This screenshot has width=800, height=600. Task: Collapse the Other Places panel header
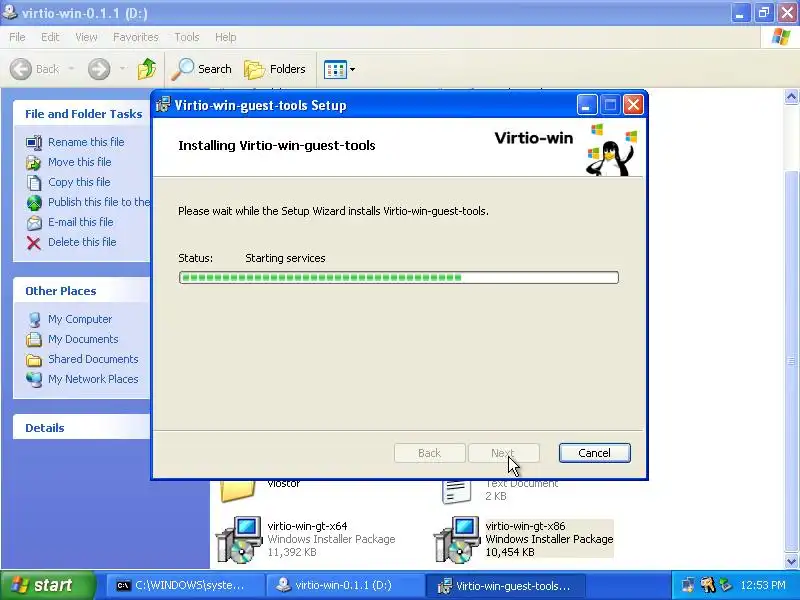pyautogui.click(x=82, y=291)
